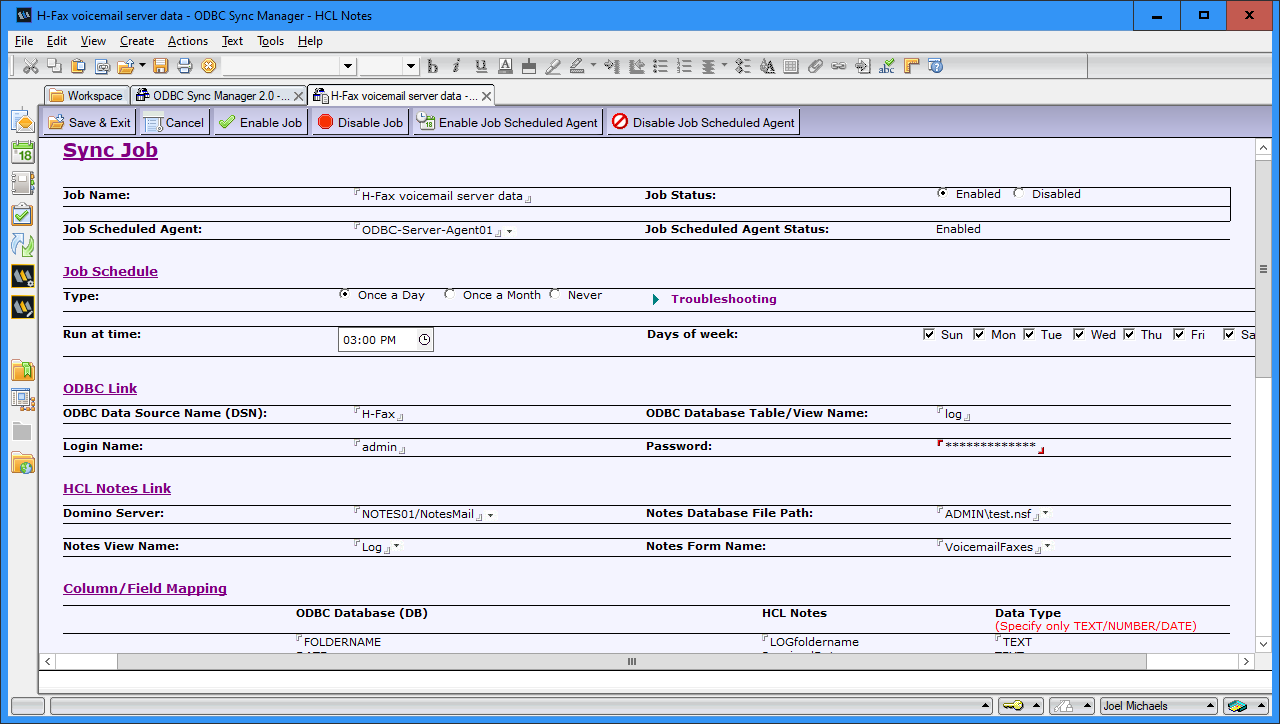
Task: Set Job Status to Disabled
Action: pyautogui.click(x=1018, y=194)
